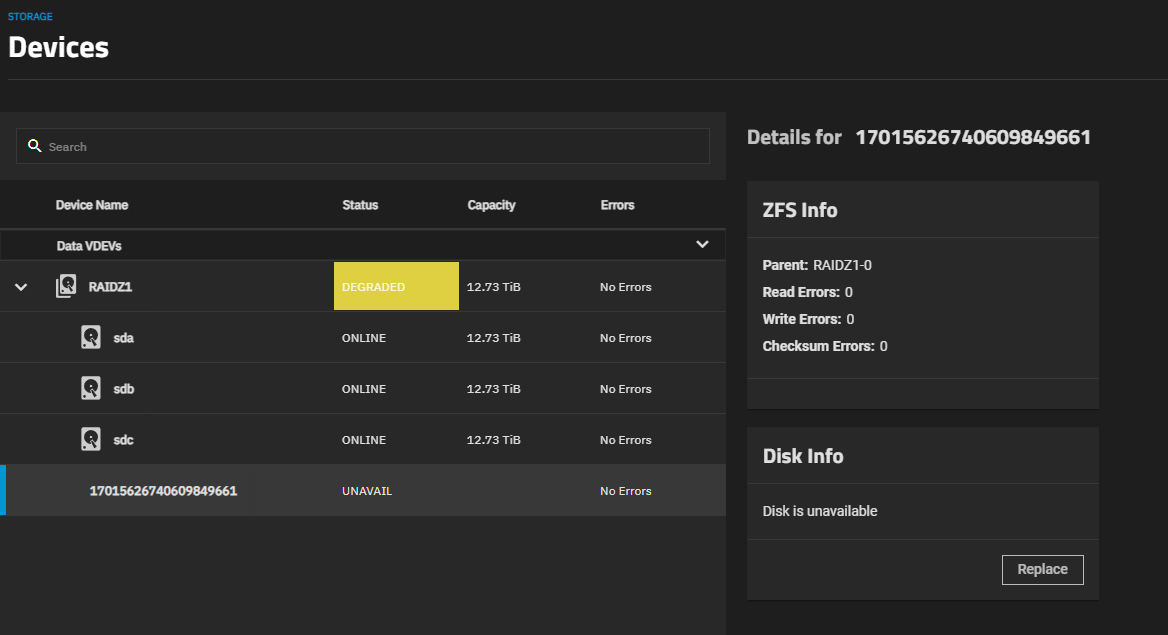Select the sdb device name
The image size is (1168, 635).
coord(124,389)
